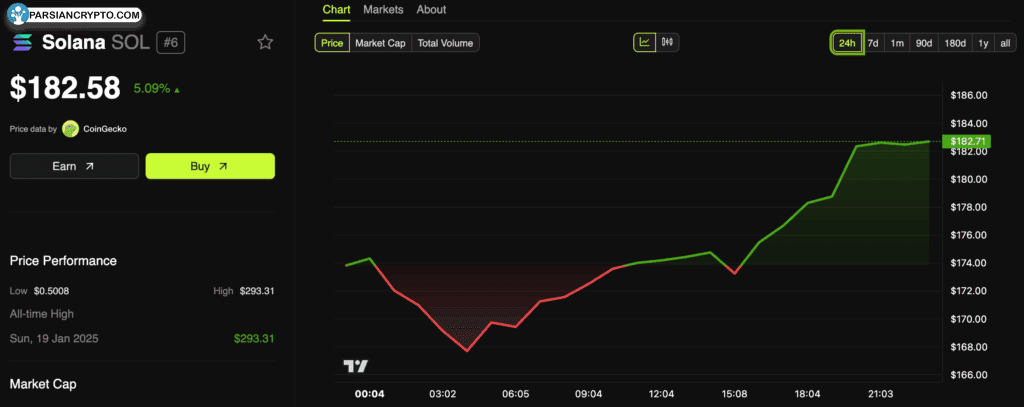The height and width of the screenshot is (407, 1024).
Task: Set chart range to 180d
Action: pos(955,43)
